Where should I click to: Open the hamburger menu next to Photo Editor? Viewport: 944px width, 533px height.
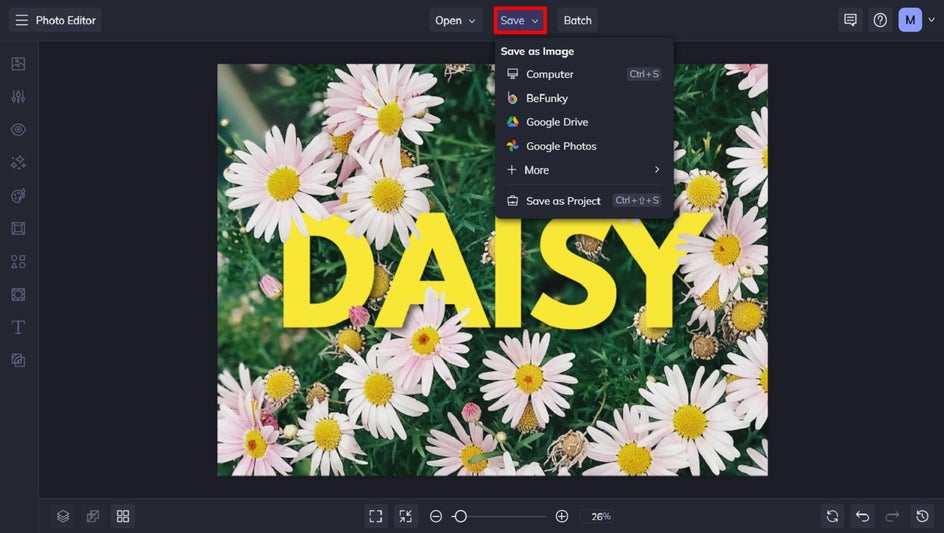point(22,20)
